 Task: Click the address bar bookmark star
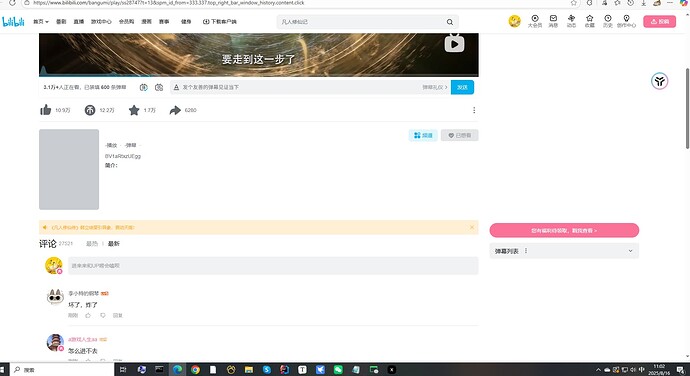573,3
